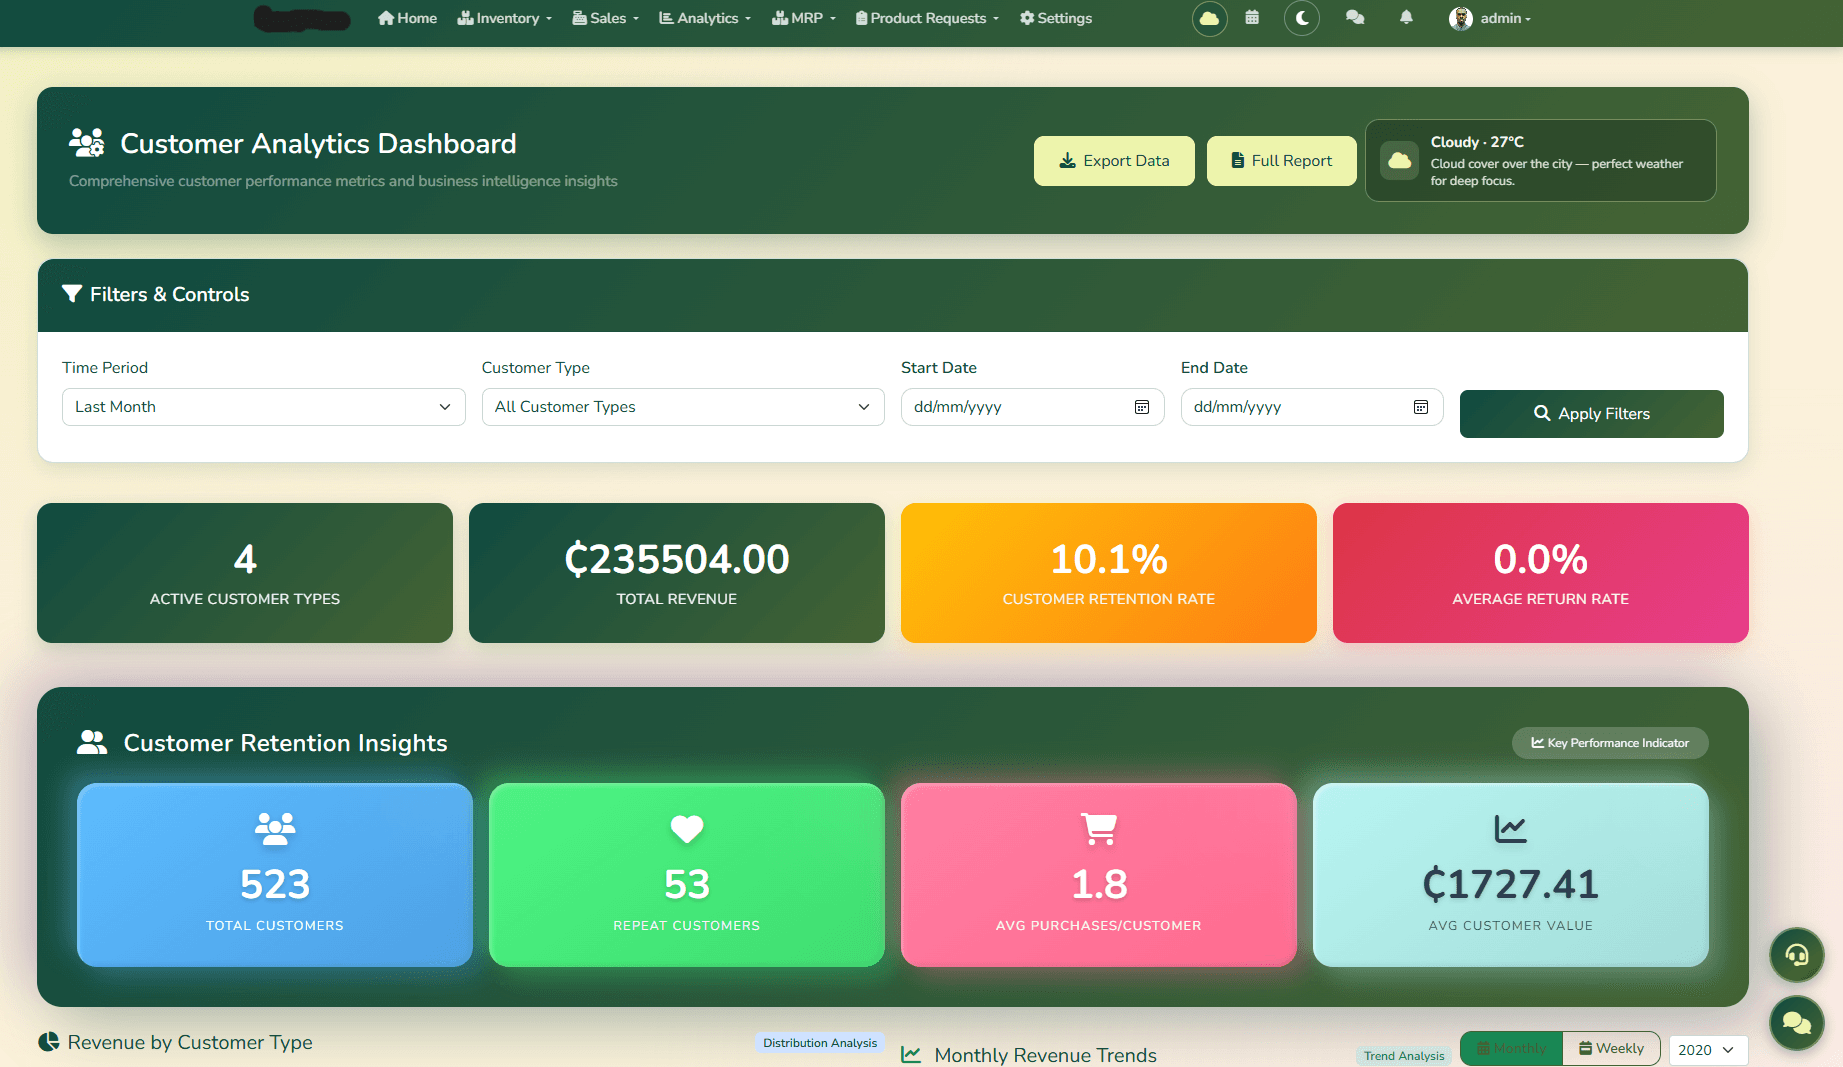
Task: Click the Repeat Customers heart icon
Action: [687, 828]
